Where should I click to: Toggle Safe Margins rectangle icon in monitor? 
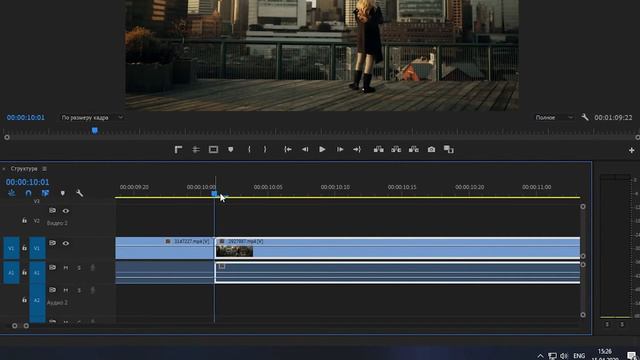(213, 150)
